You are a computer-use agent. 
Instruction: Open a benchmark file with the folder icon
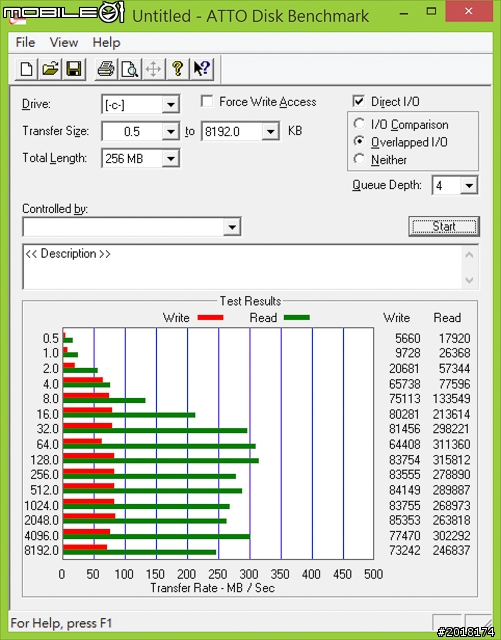(50, 69)
